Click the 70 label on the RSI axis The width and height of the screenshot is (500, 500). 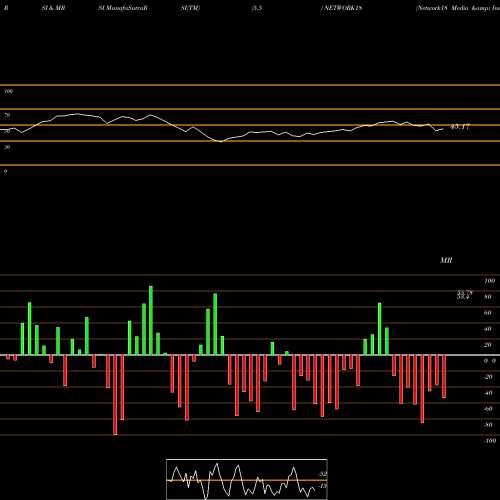point(7,115)
